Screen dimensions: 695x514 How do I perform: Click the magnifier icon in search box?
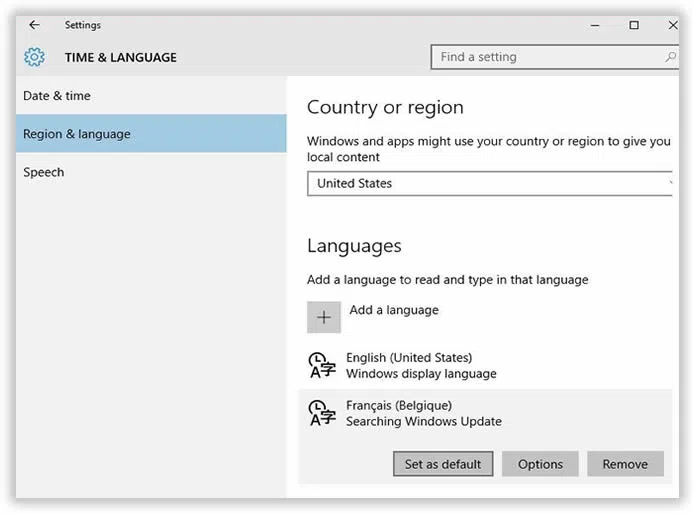click(670, 57)
